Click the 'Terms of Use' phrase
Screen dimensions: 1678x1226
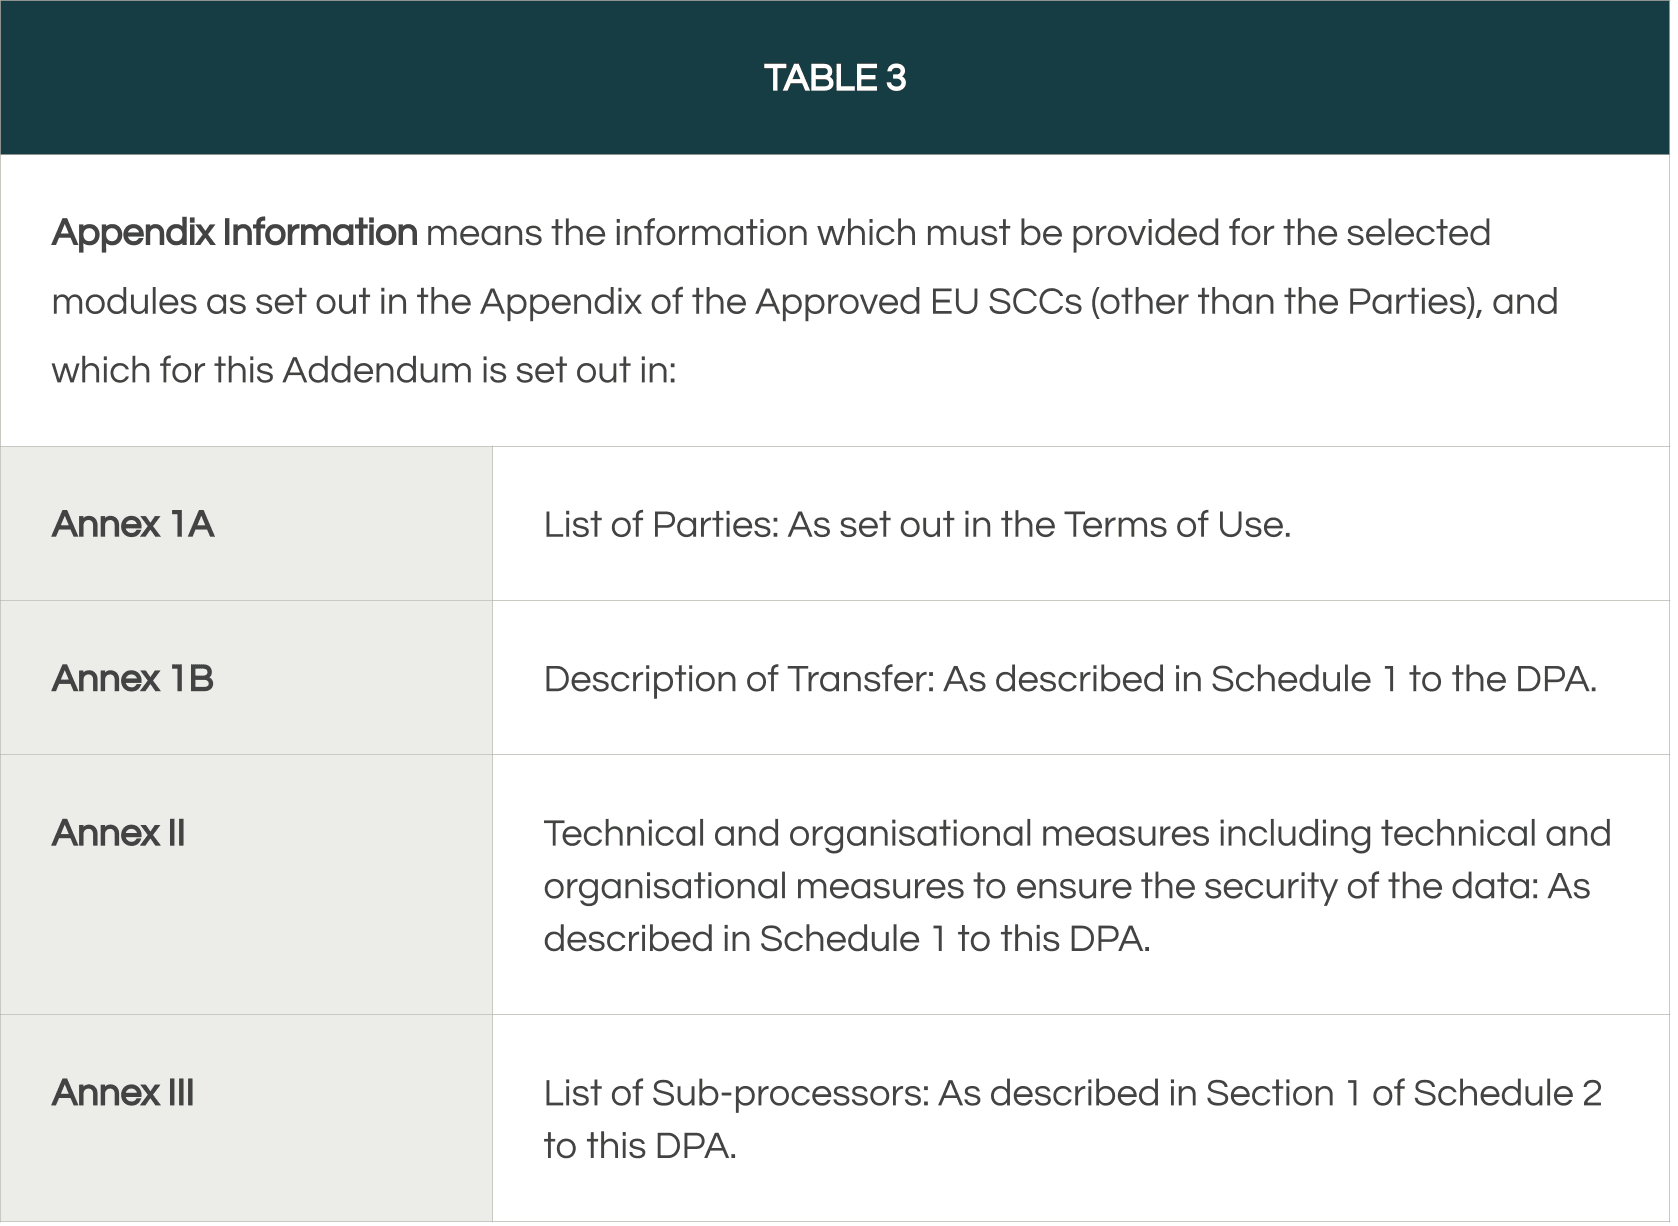(1176, 526)
